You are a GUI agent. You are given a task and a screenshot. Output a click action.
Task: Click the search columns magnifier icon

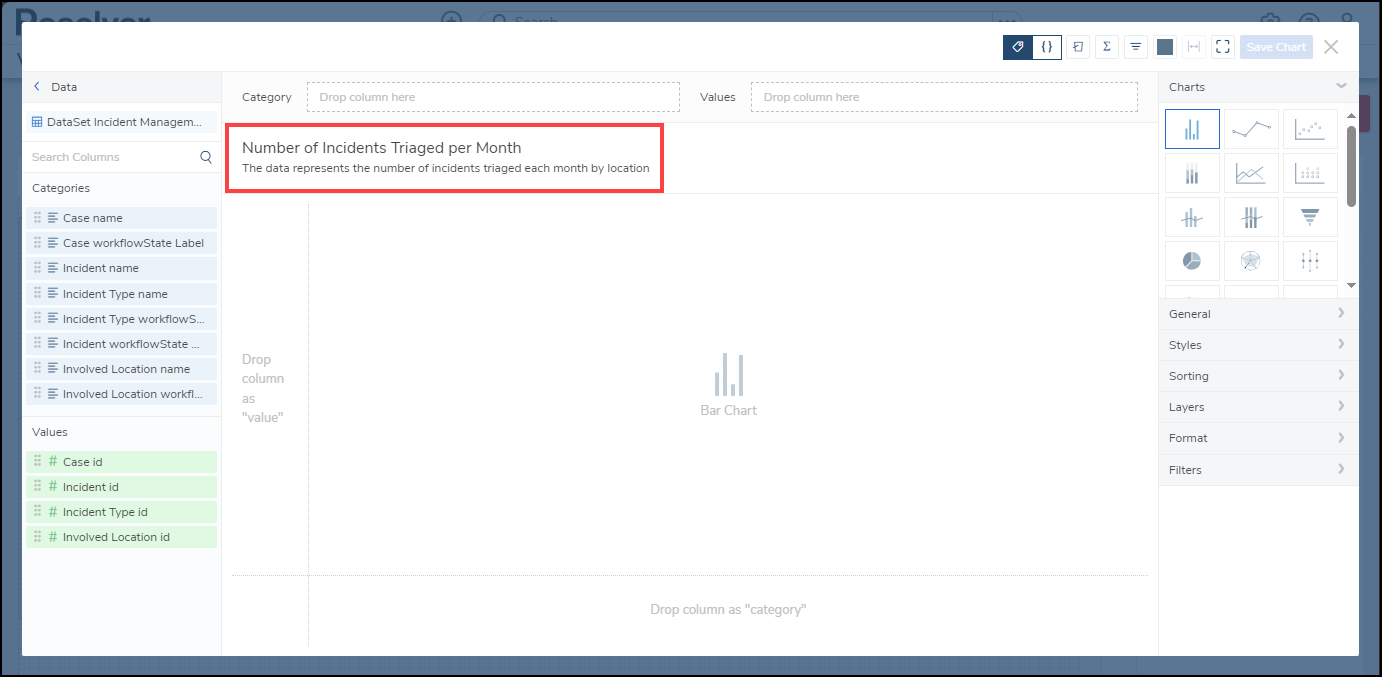click(x=206, y=157)
